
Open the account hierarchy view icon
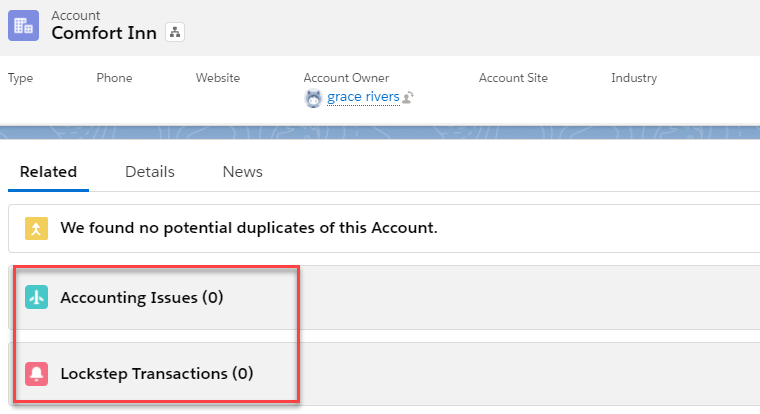point(175,32)
